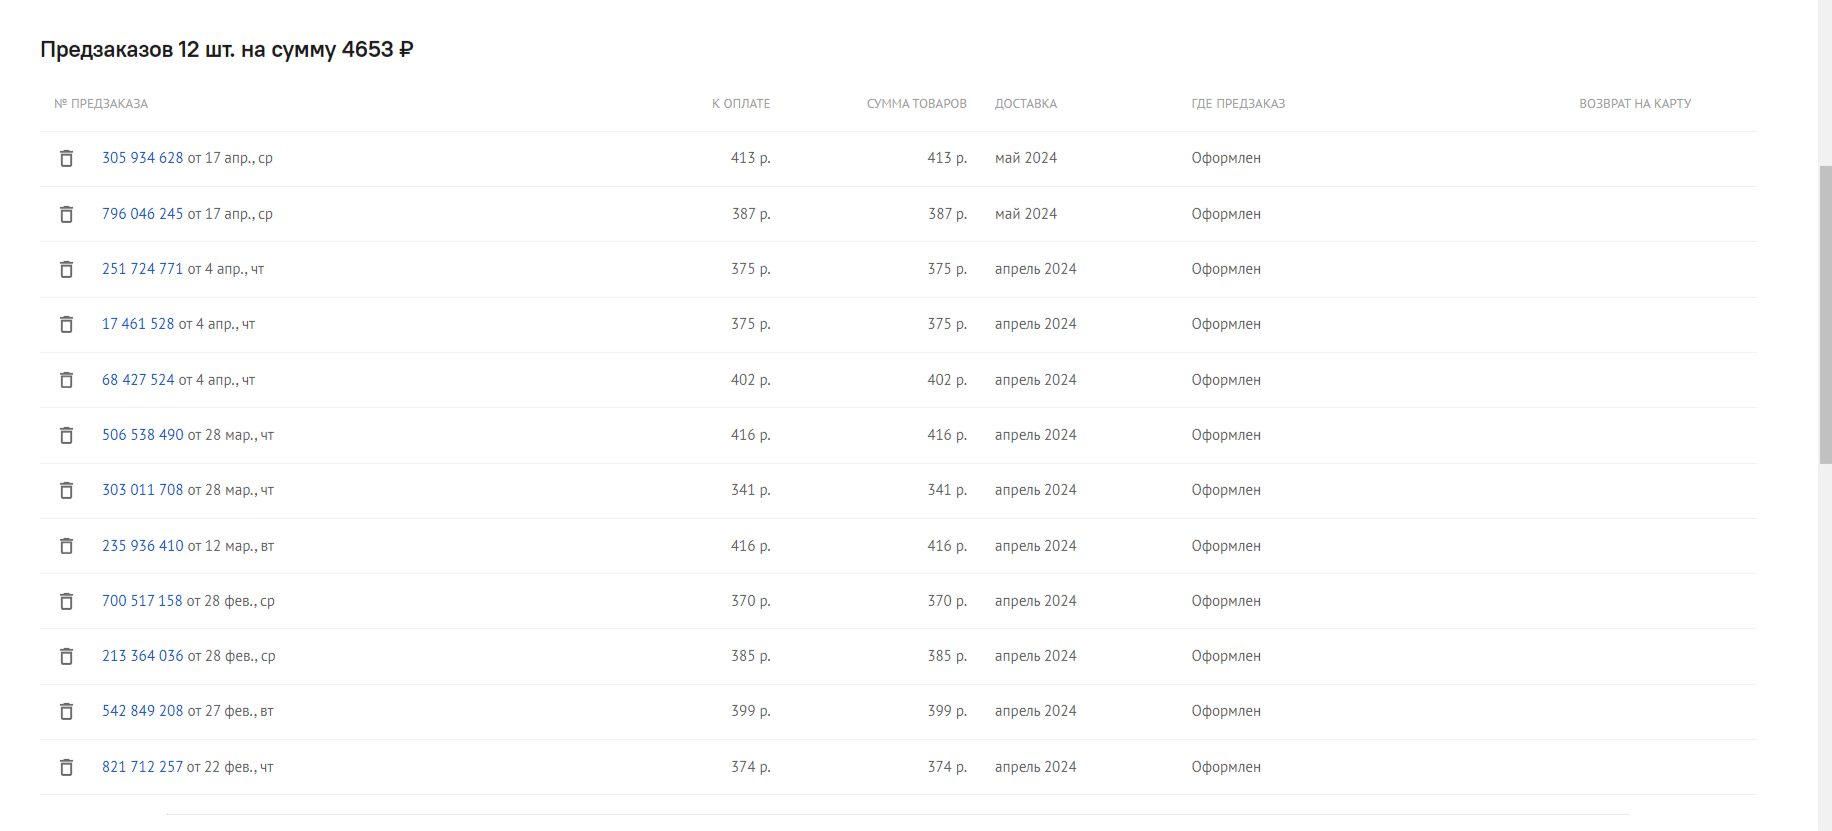This screenshot has height=831, width=1832.
Task: Click trash icon next to 17 461 528
Action: 66,324
